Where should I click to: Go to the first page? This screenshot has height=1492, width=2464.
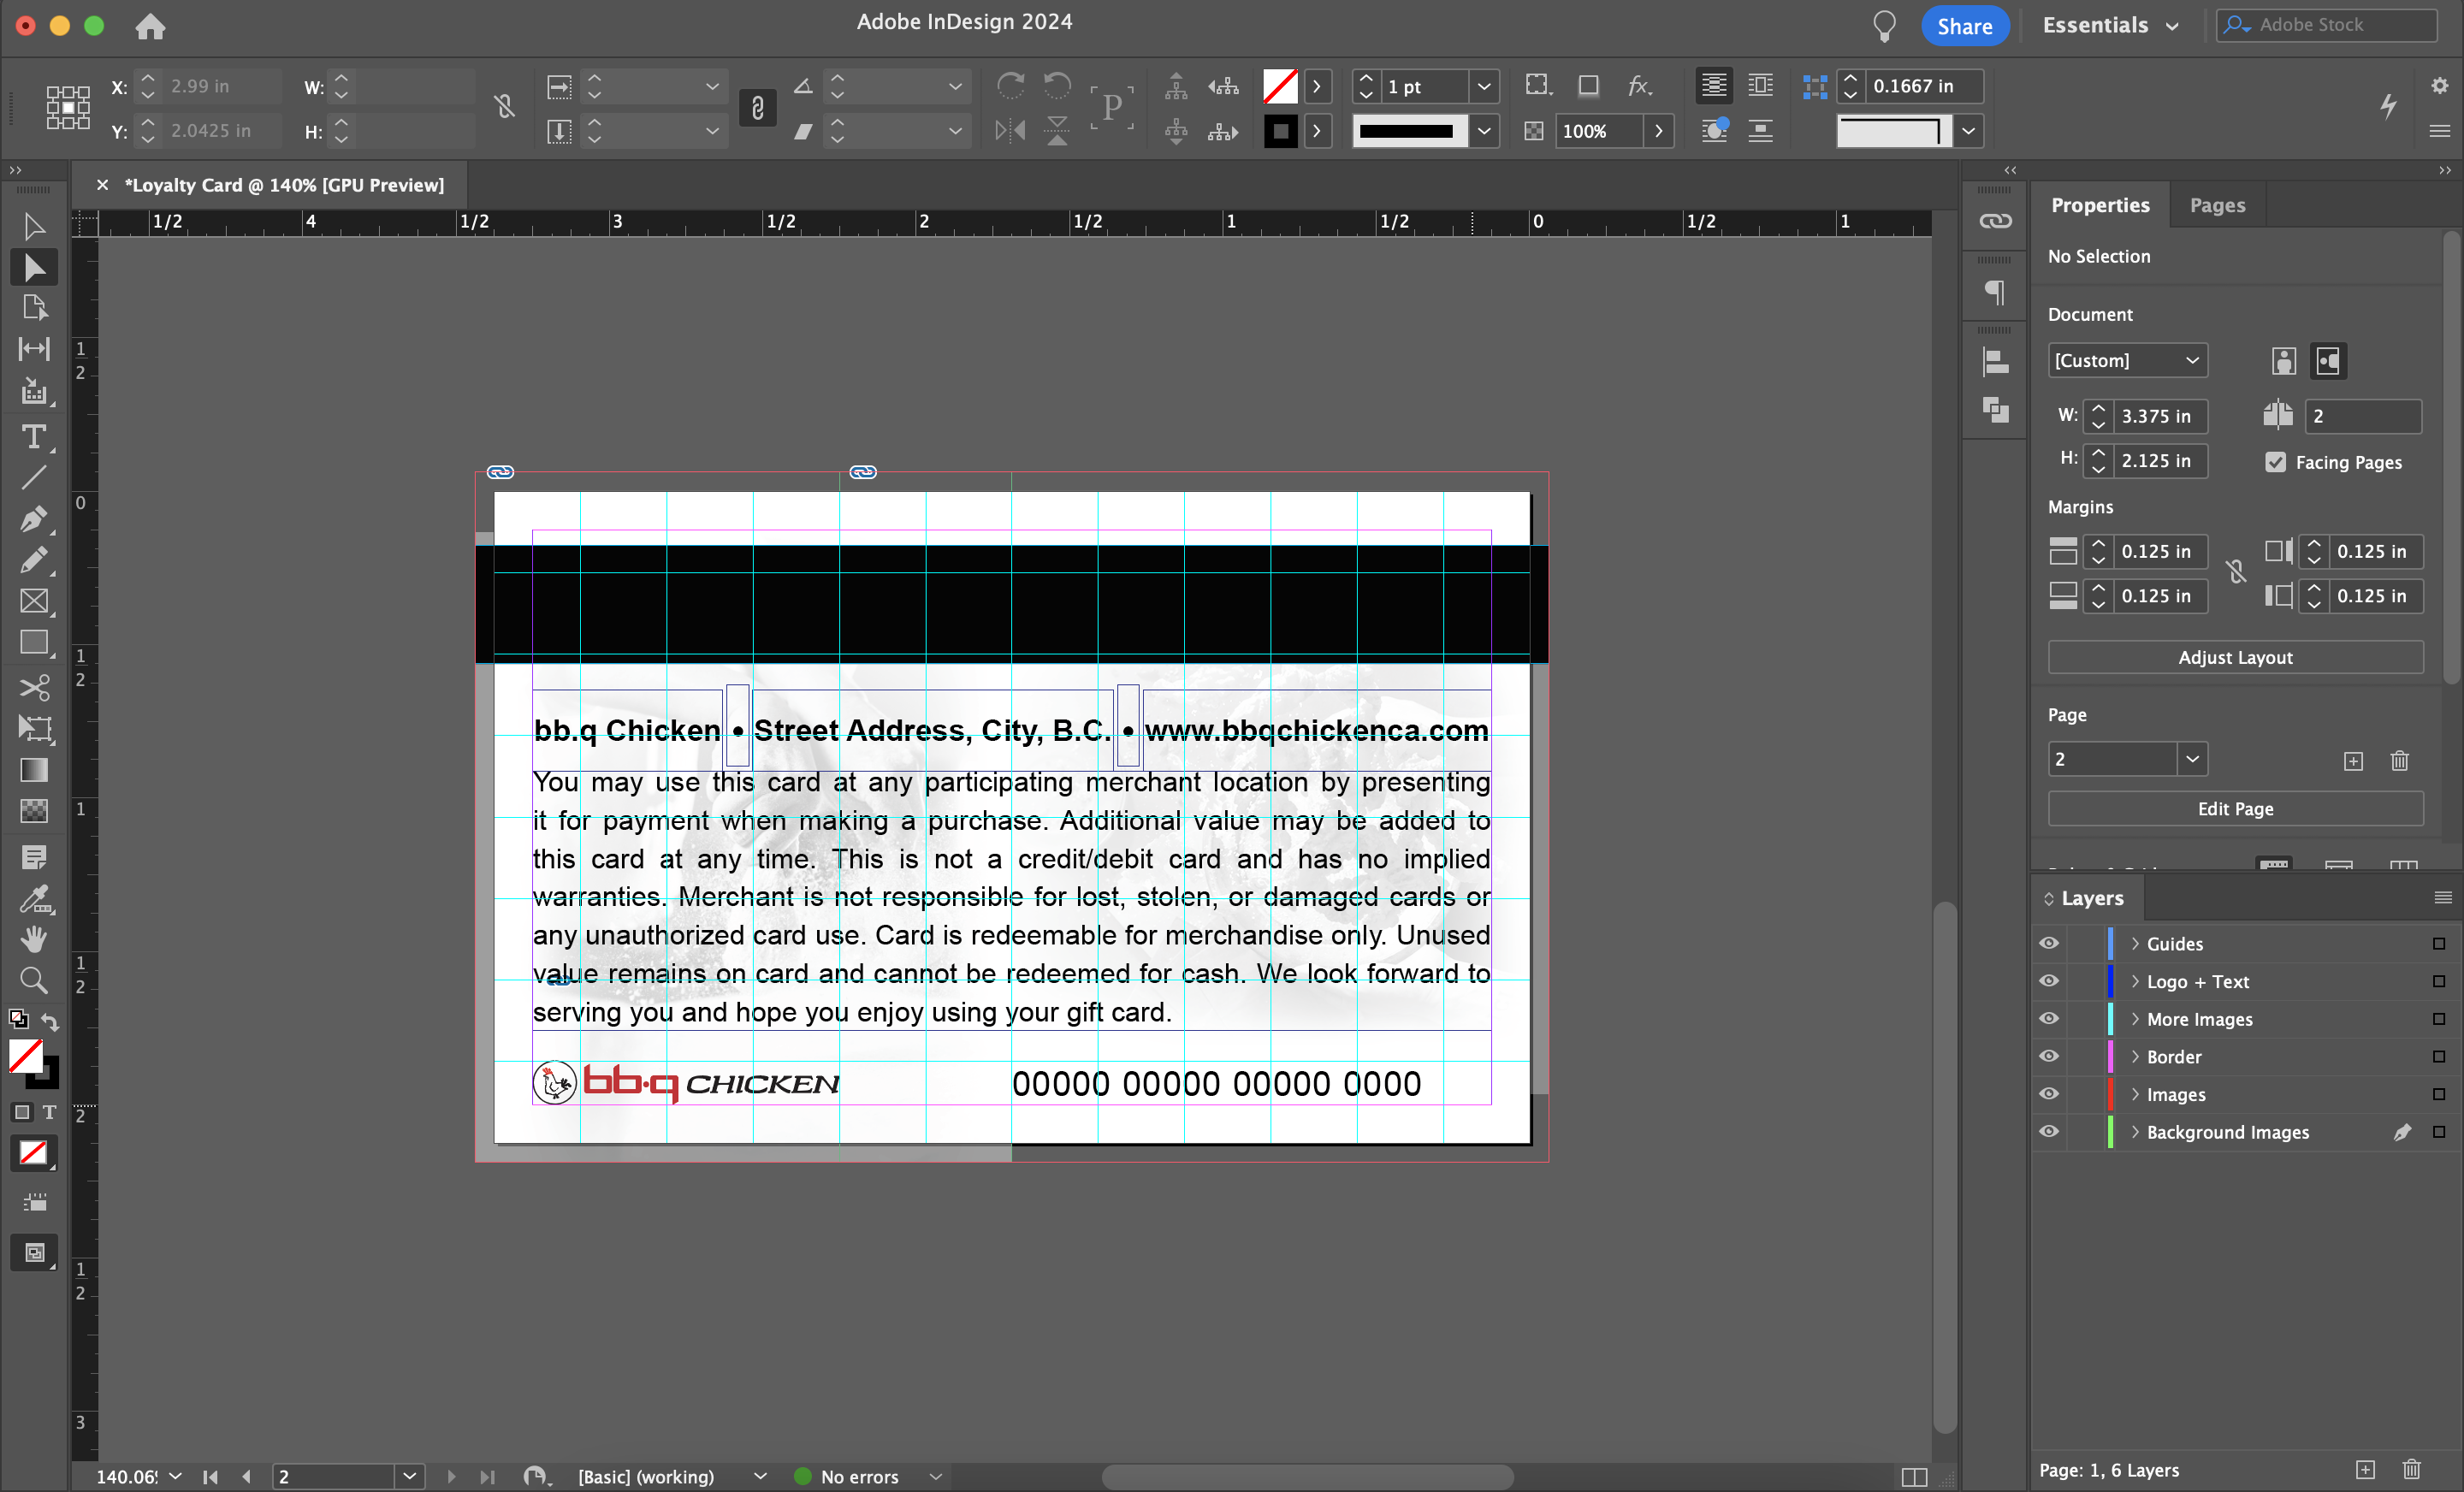tap(210, 1476)
